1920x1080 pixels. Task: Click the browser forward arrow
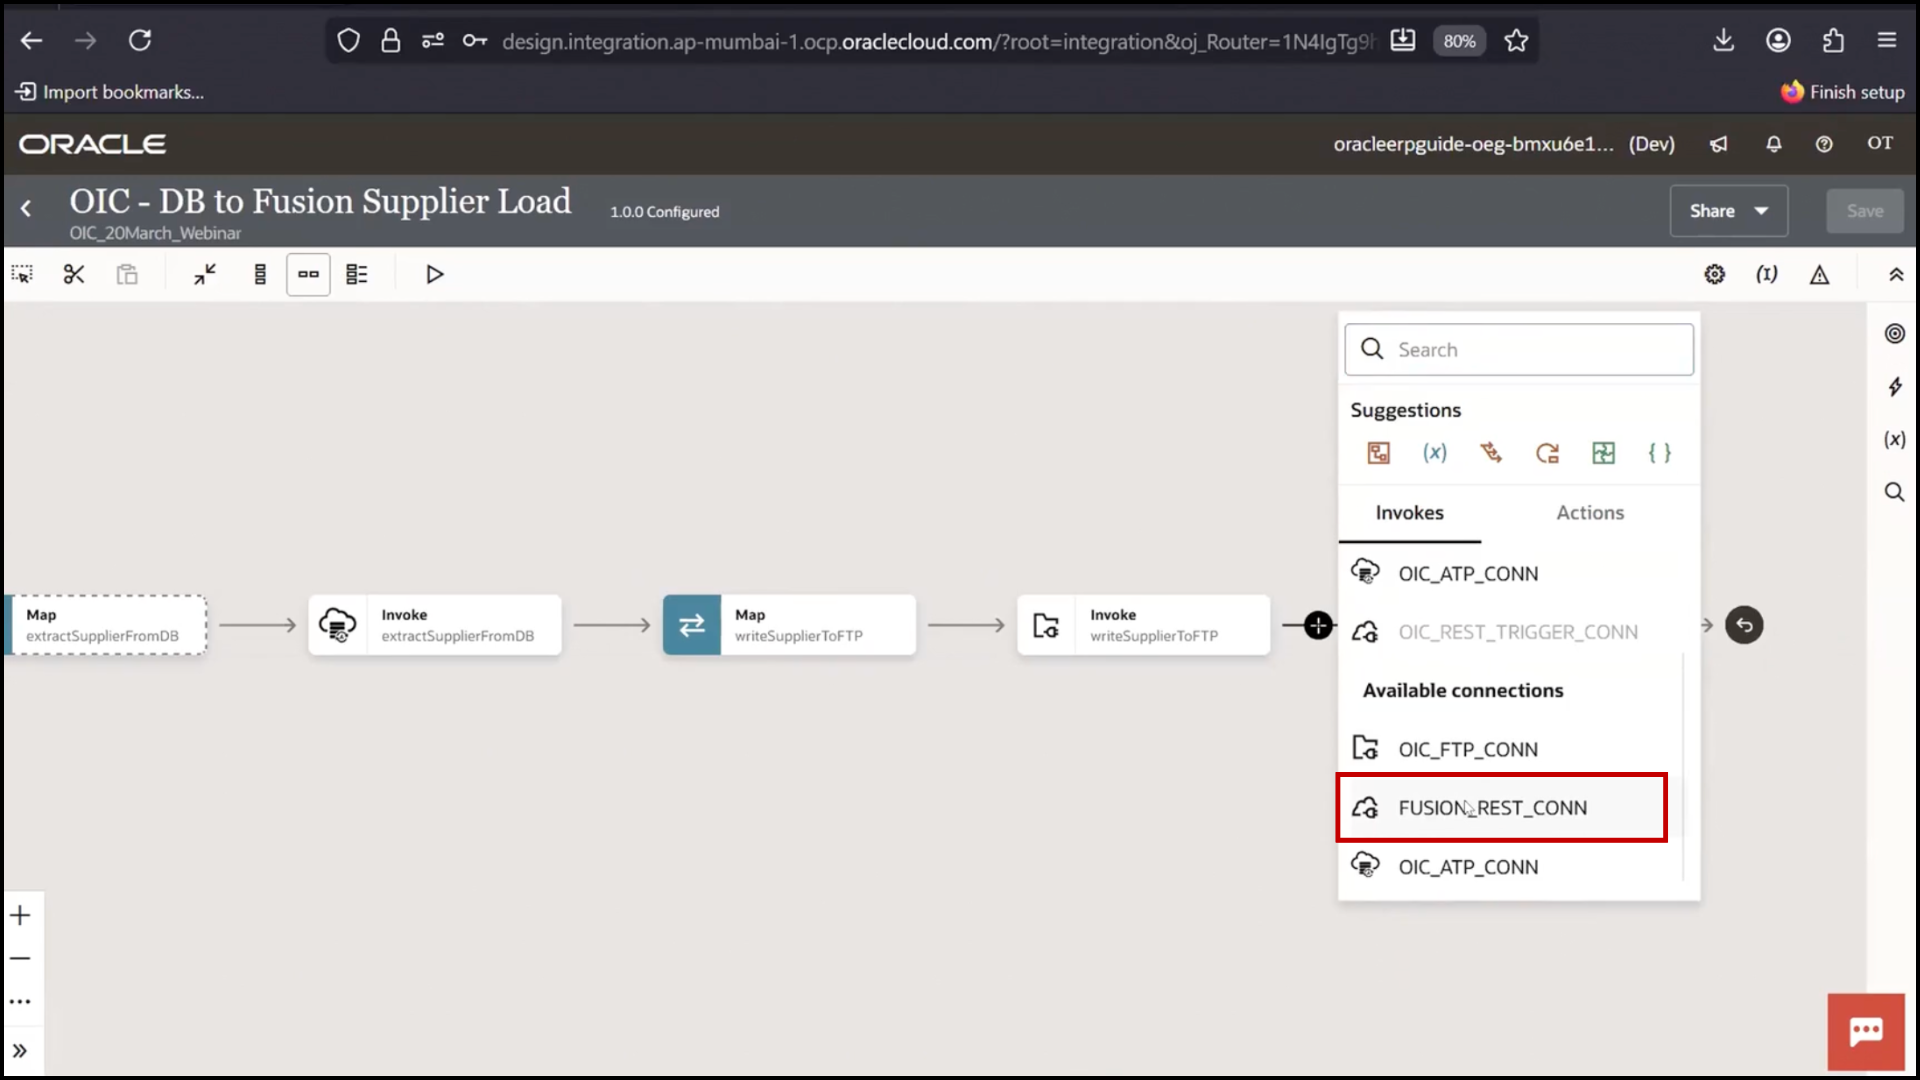86,41
